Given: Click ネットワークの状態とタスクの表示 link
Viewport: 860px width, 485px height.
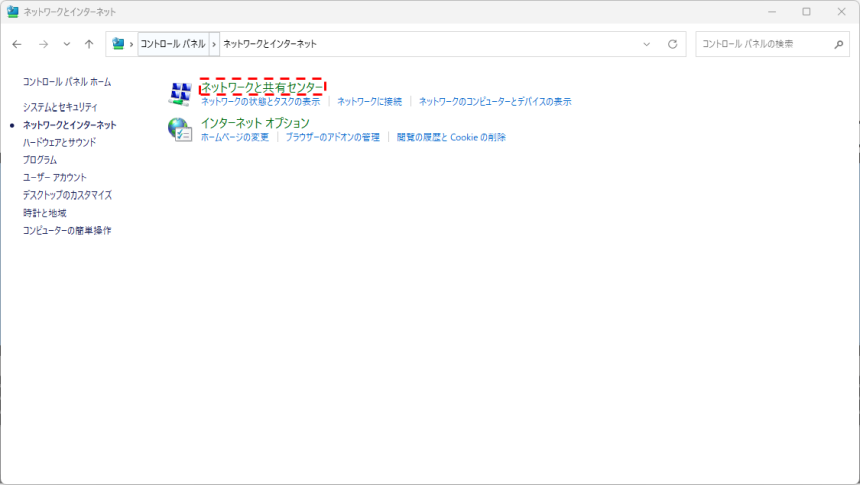Looking at the screenshot, I should pyautogui.click(x=260, y=102).
